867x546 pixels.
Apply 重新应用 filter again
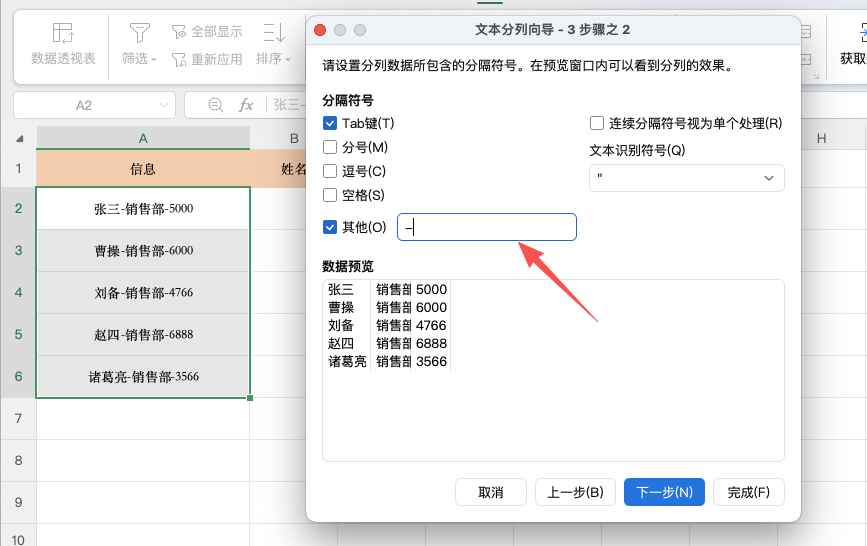207,59
